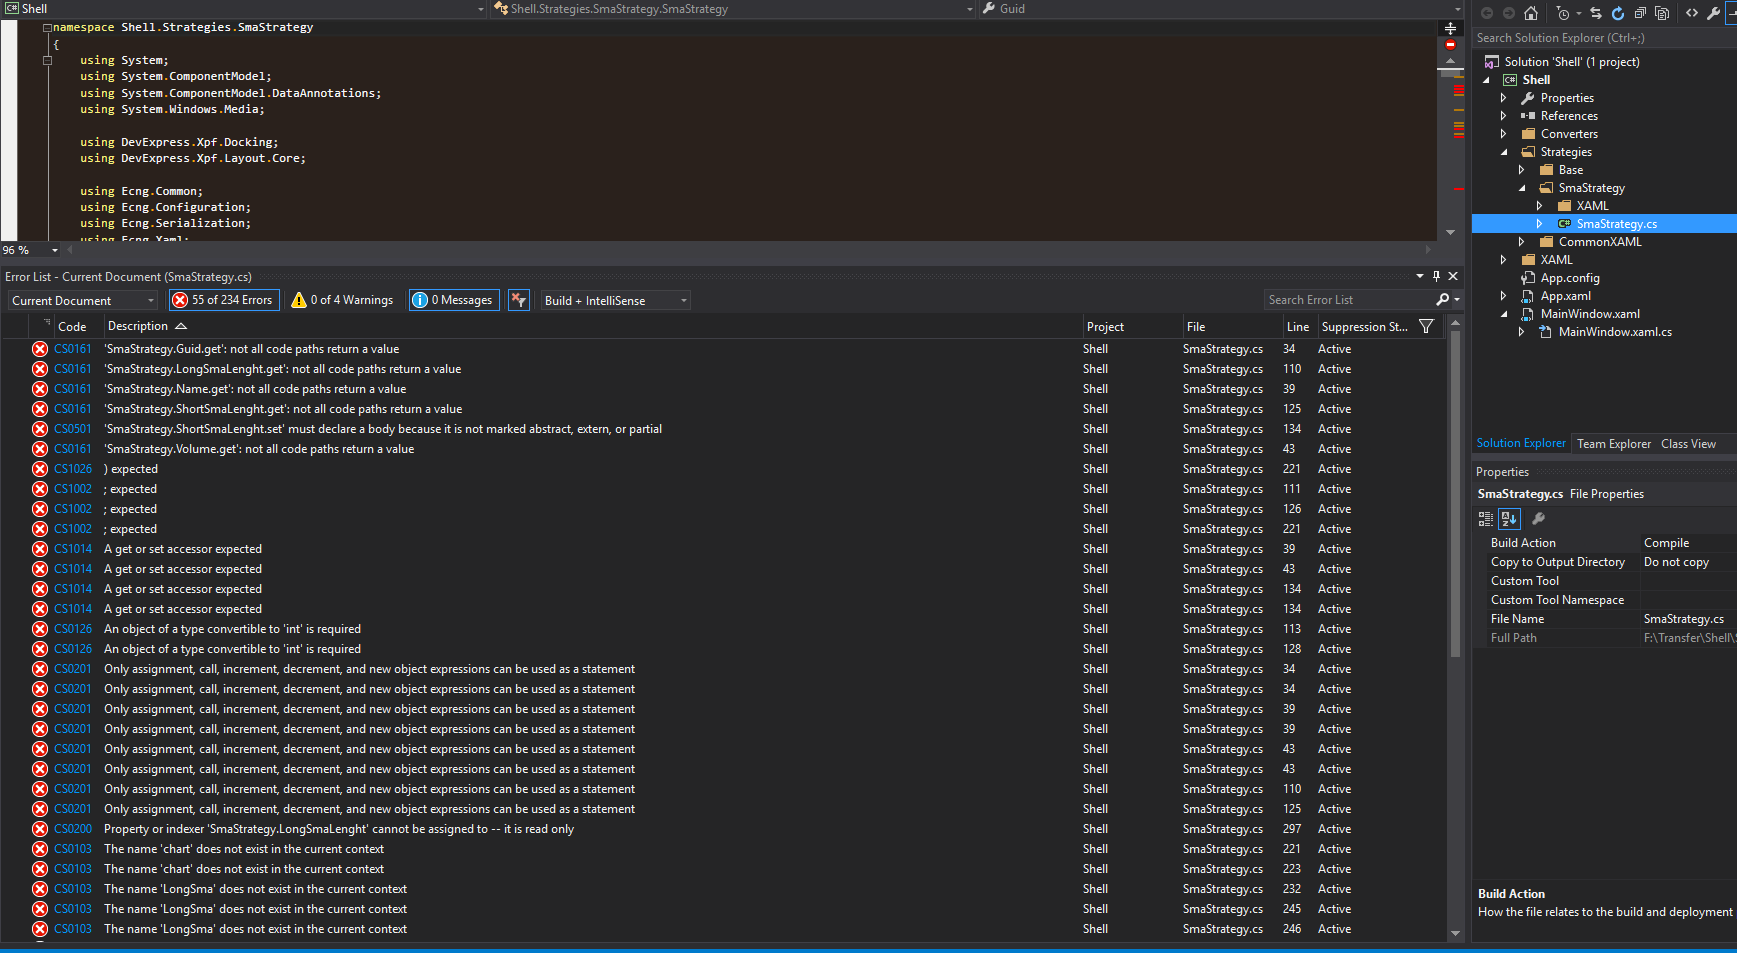Open Properties via the wrench icon
The width and height of the screenshot is (1737, 953).
[x=1713, y=13]
